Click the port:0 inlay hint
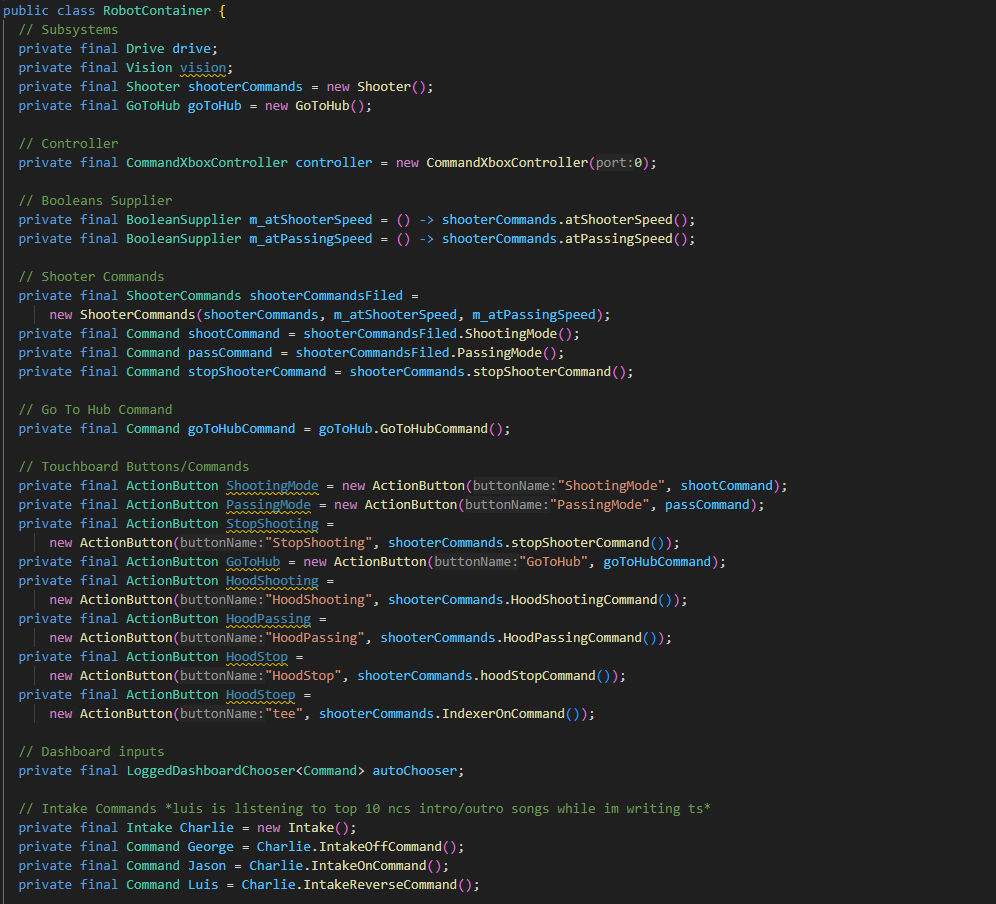 (x=618, y=163)
